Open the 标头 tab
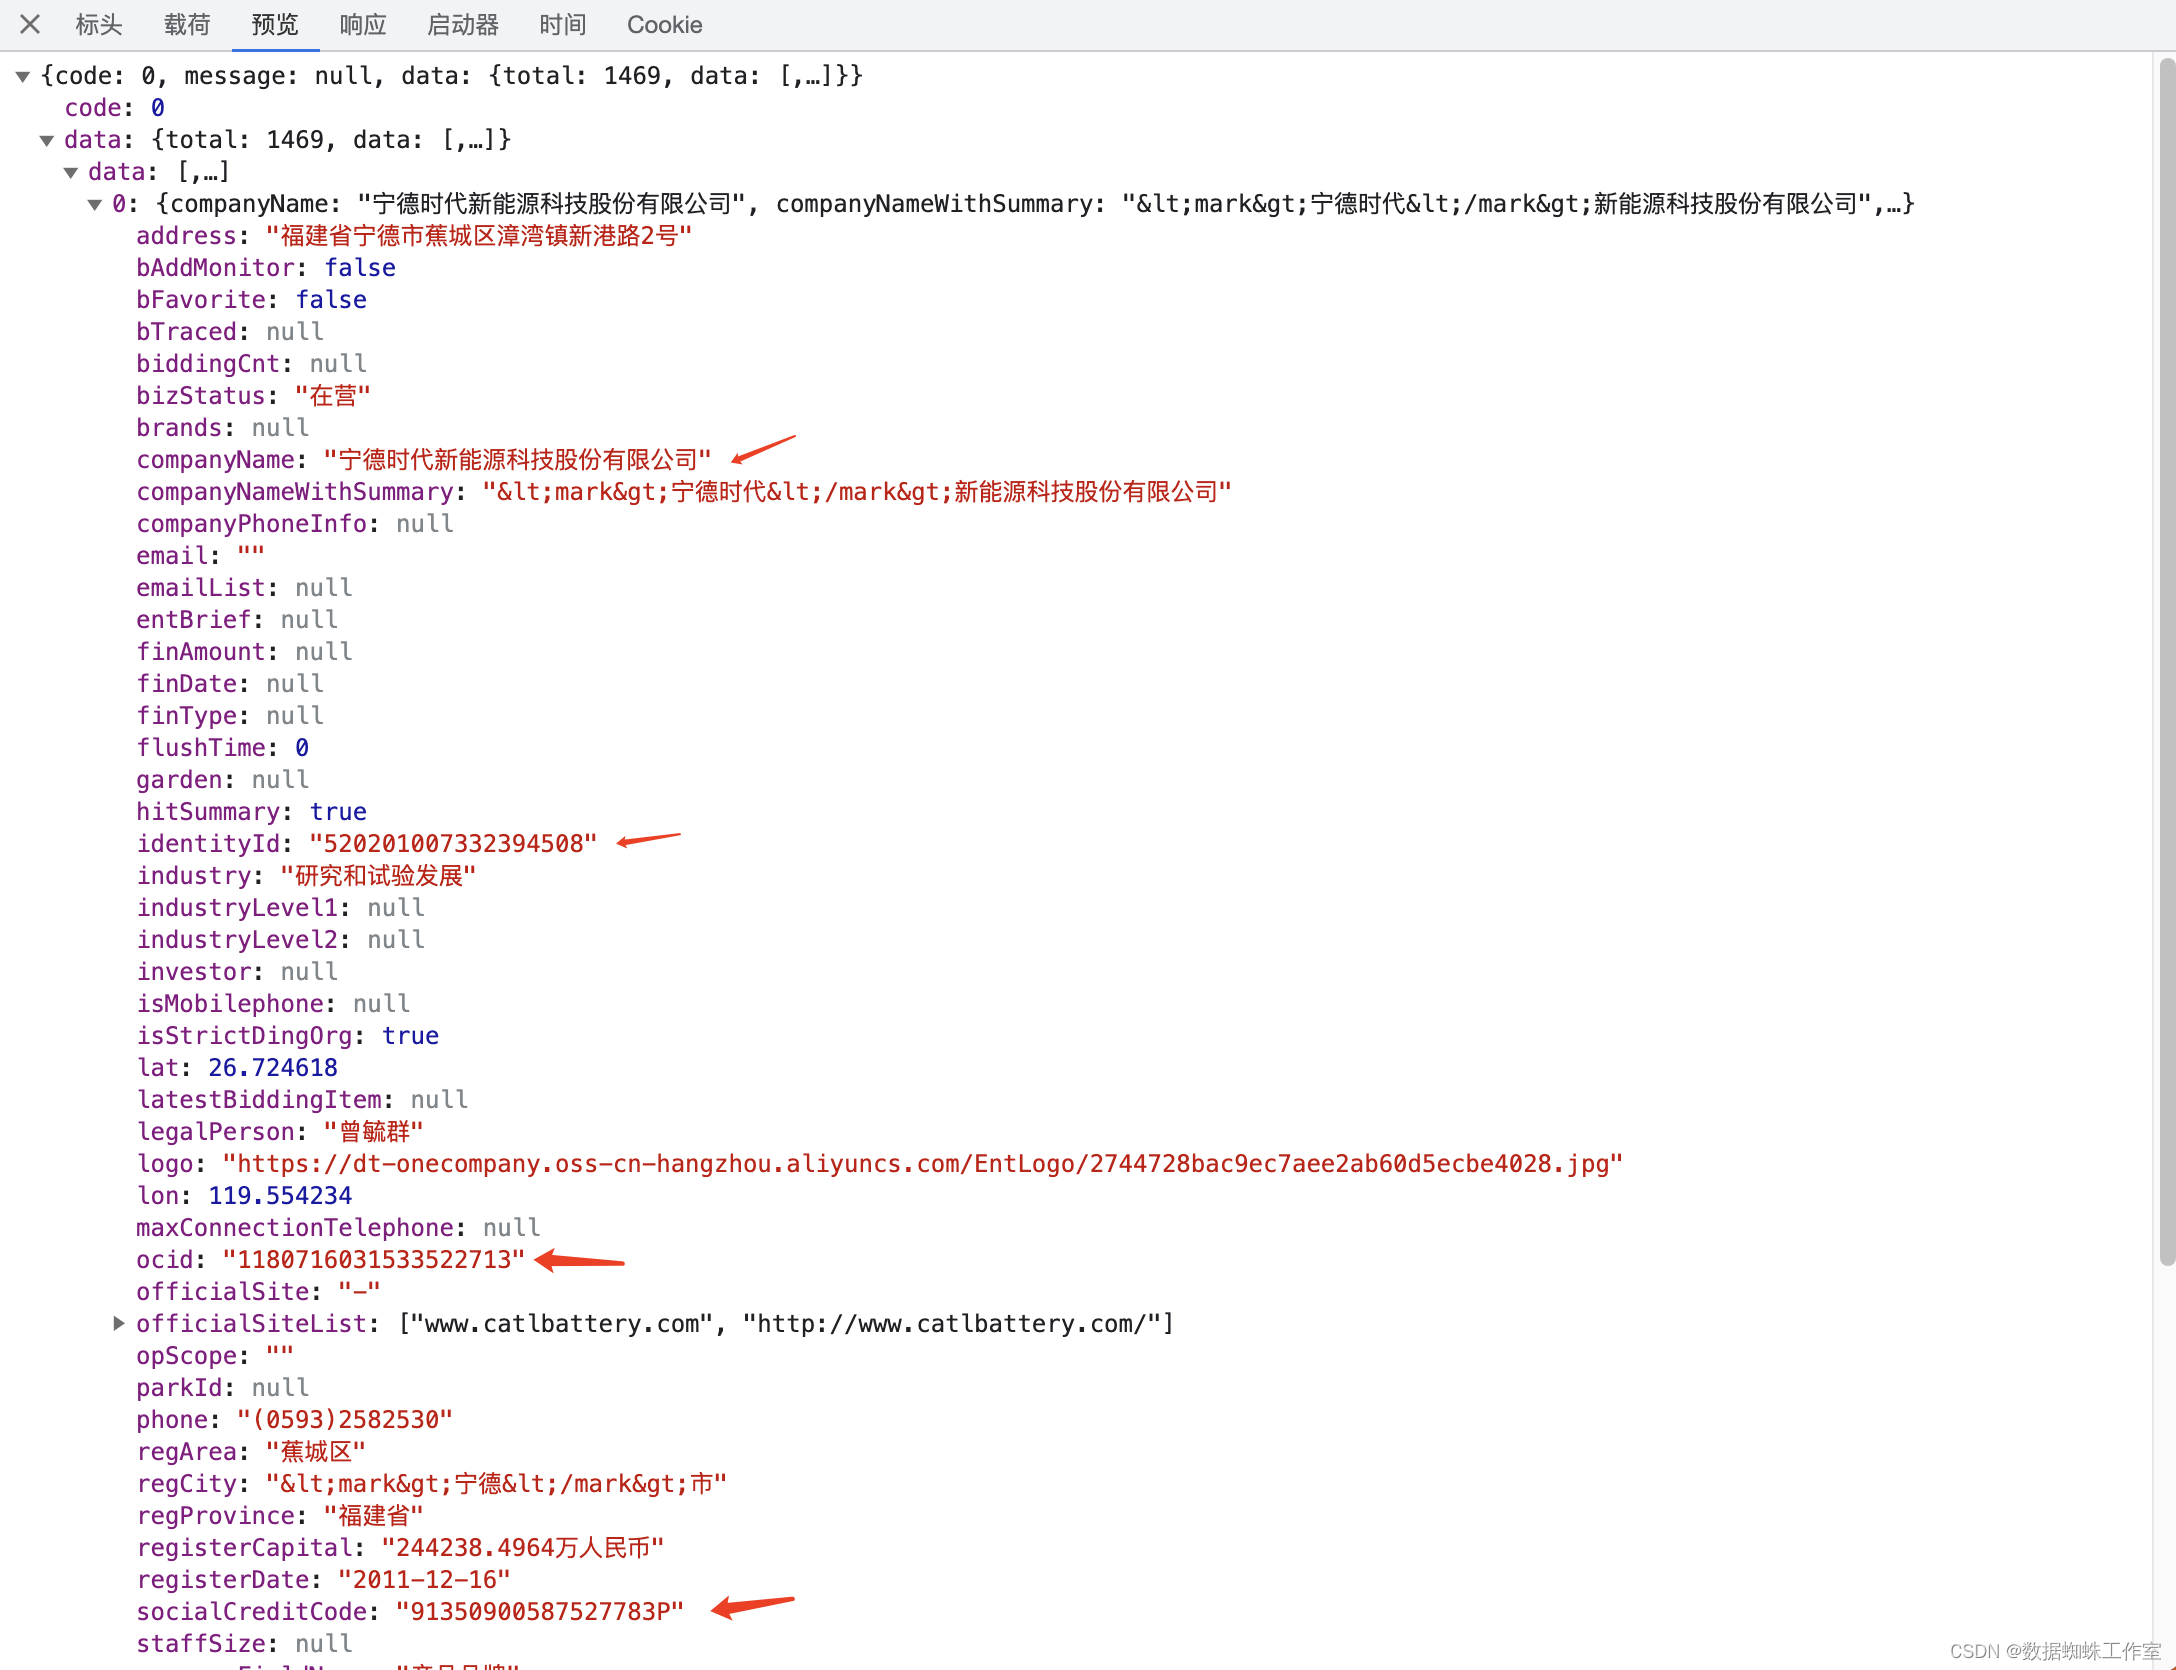2176x1670 pixels. point(99,24)
